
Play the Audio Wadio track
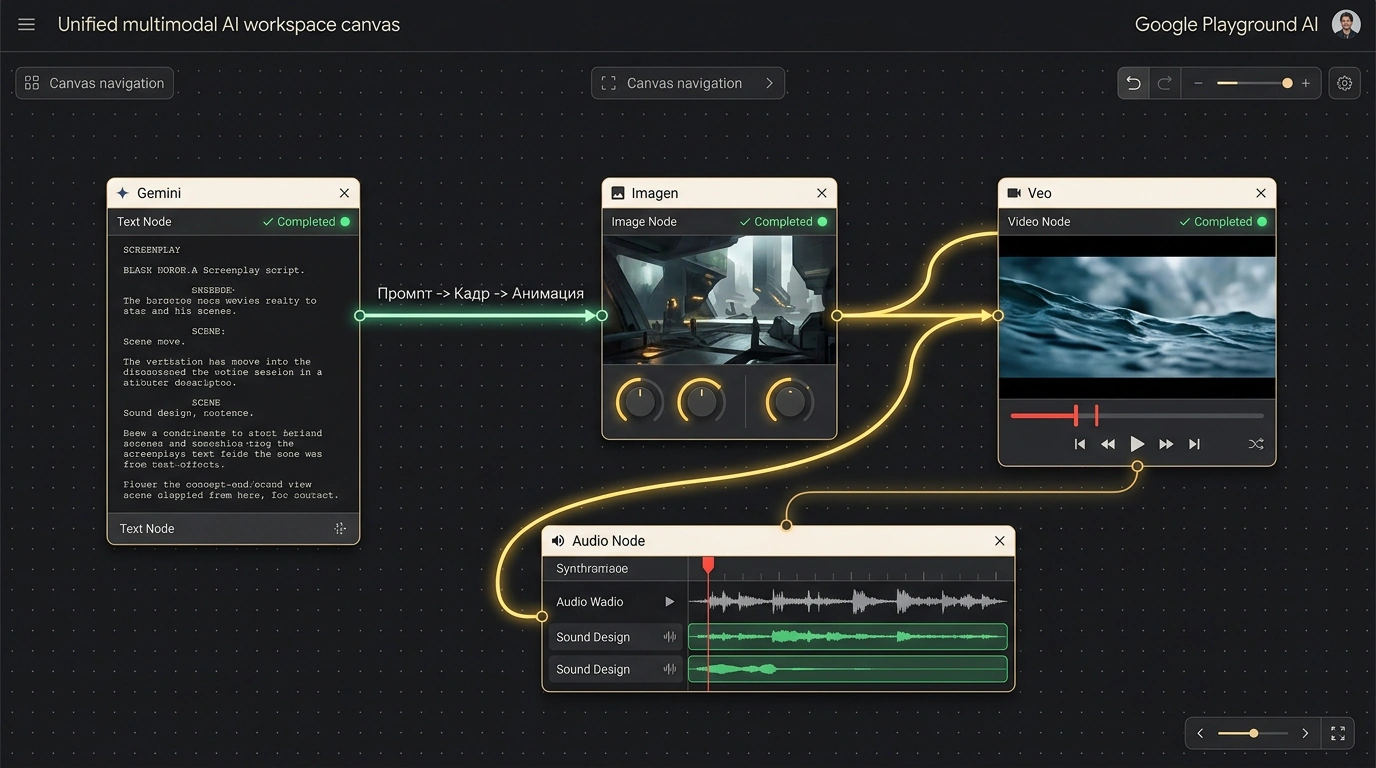(x=669, y=602)
